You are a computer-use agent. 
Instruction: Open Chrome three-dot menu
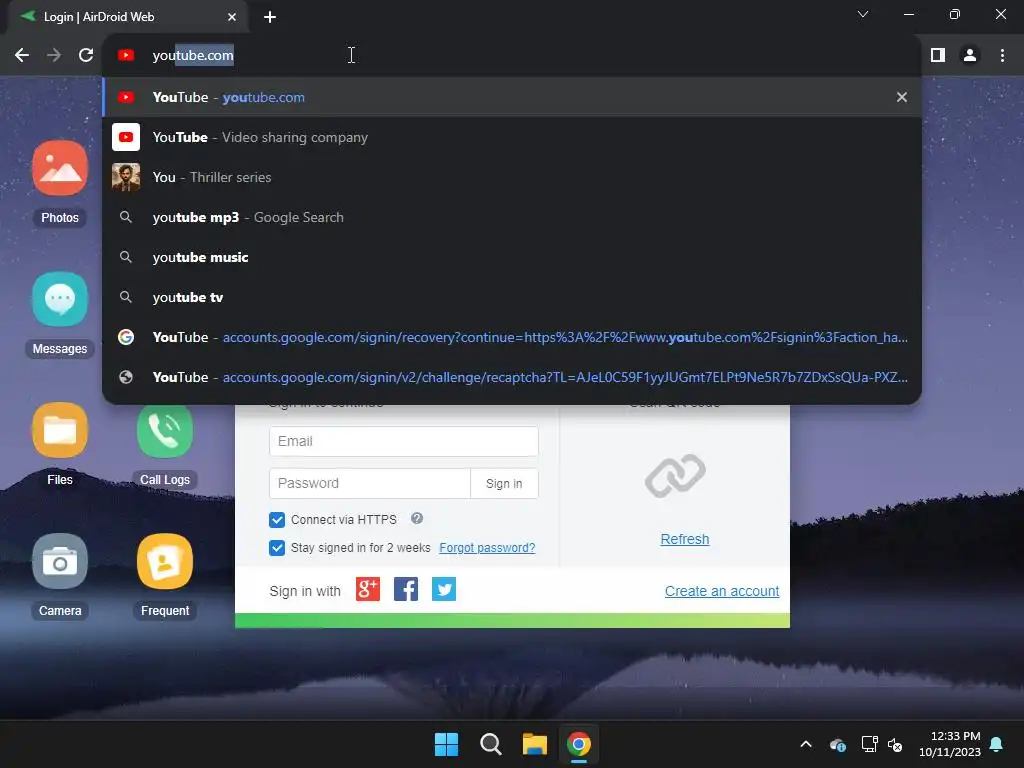click(x=1002, y=55)
